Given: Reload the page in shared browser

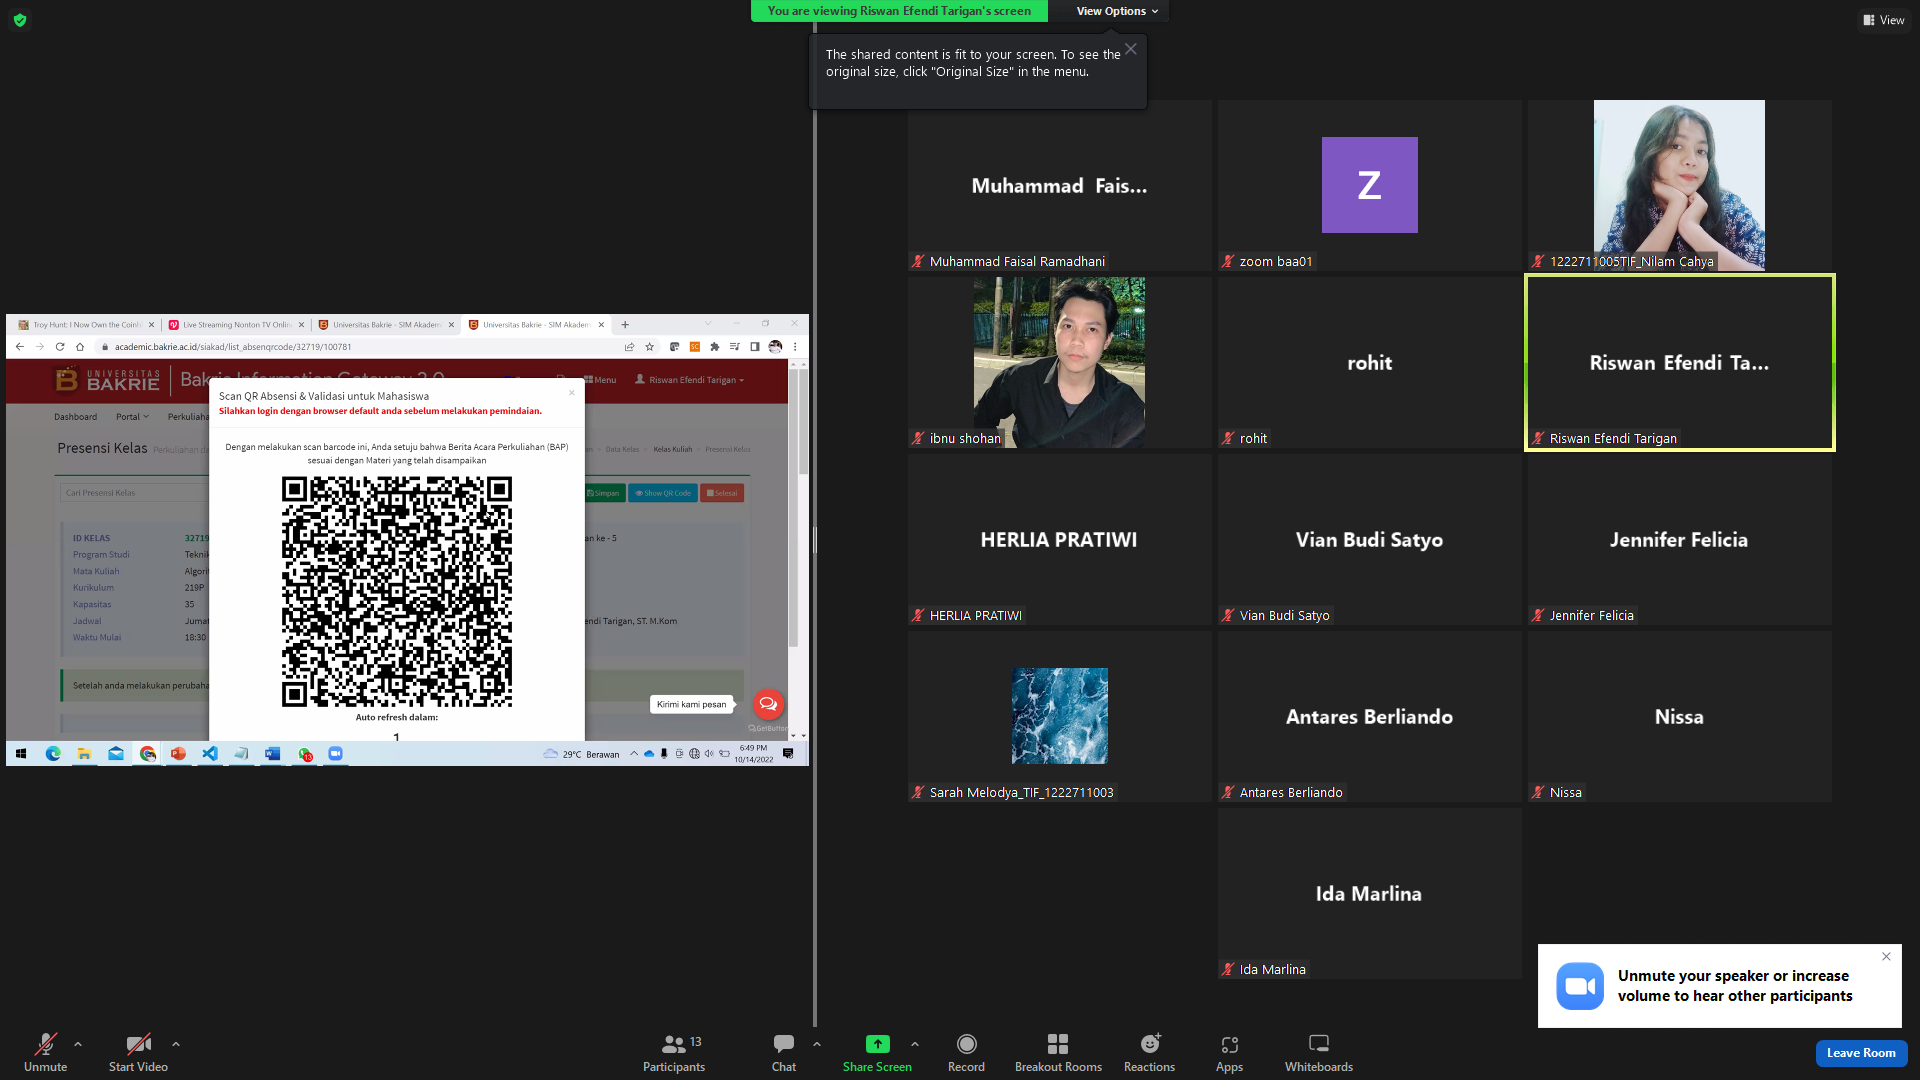Looking at the screenshot, I should click(x=60, y=347).
